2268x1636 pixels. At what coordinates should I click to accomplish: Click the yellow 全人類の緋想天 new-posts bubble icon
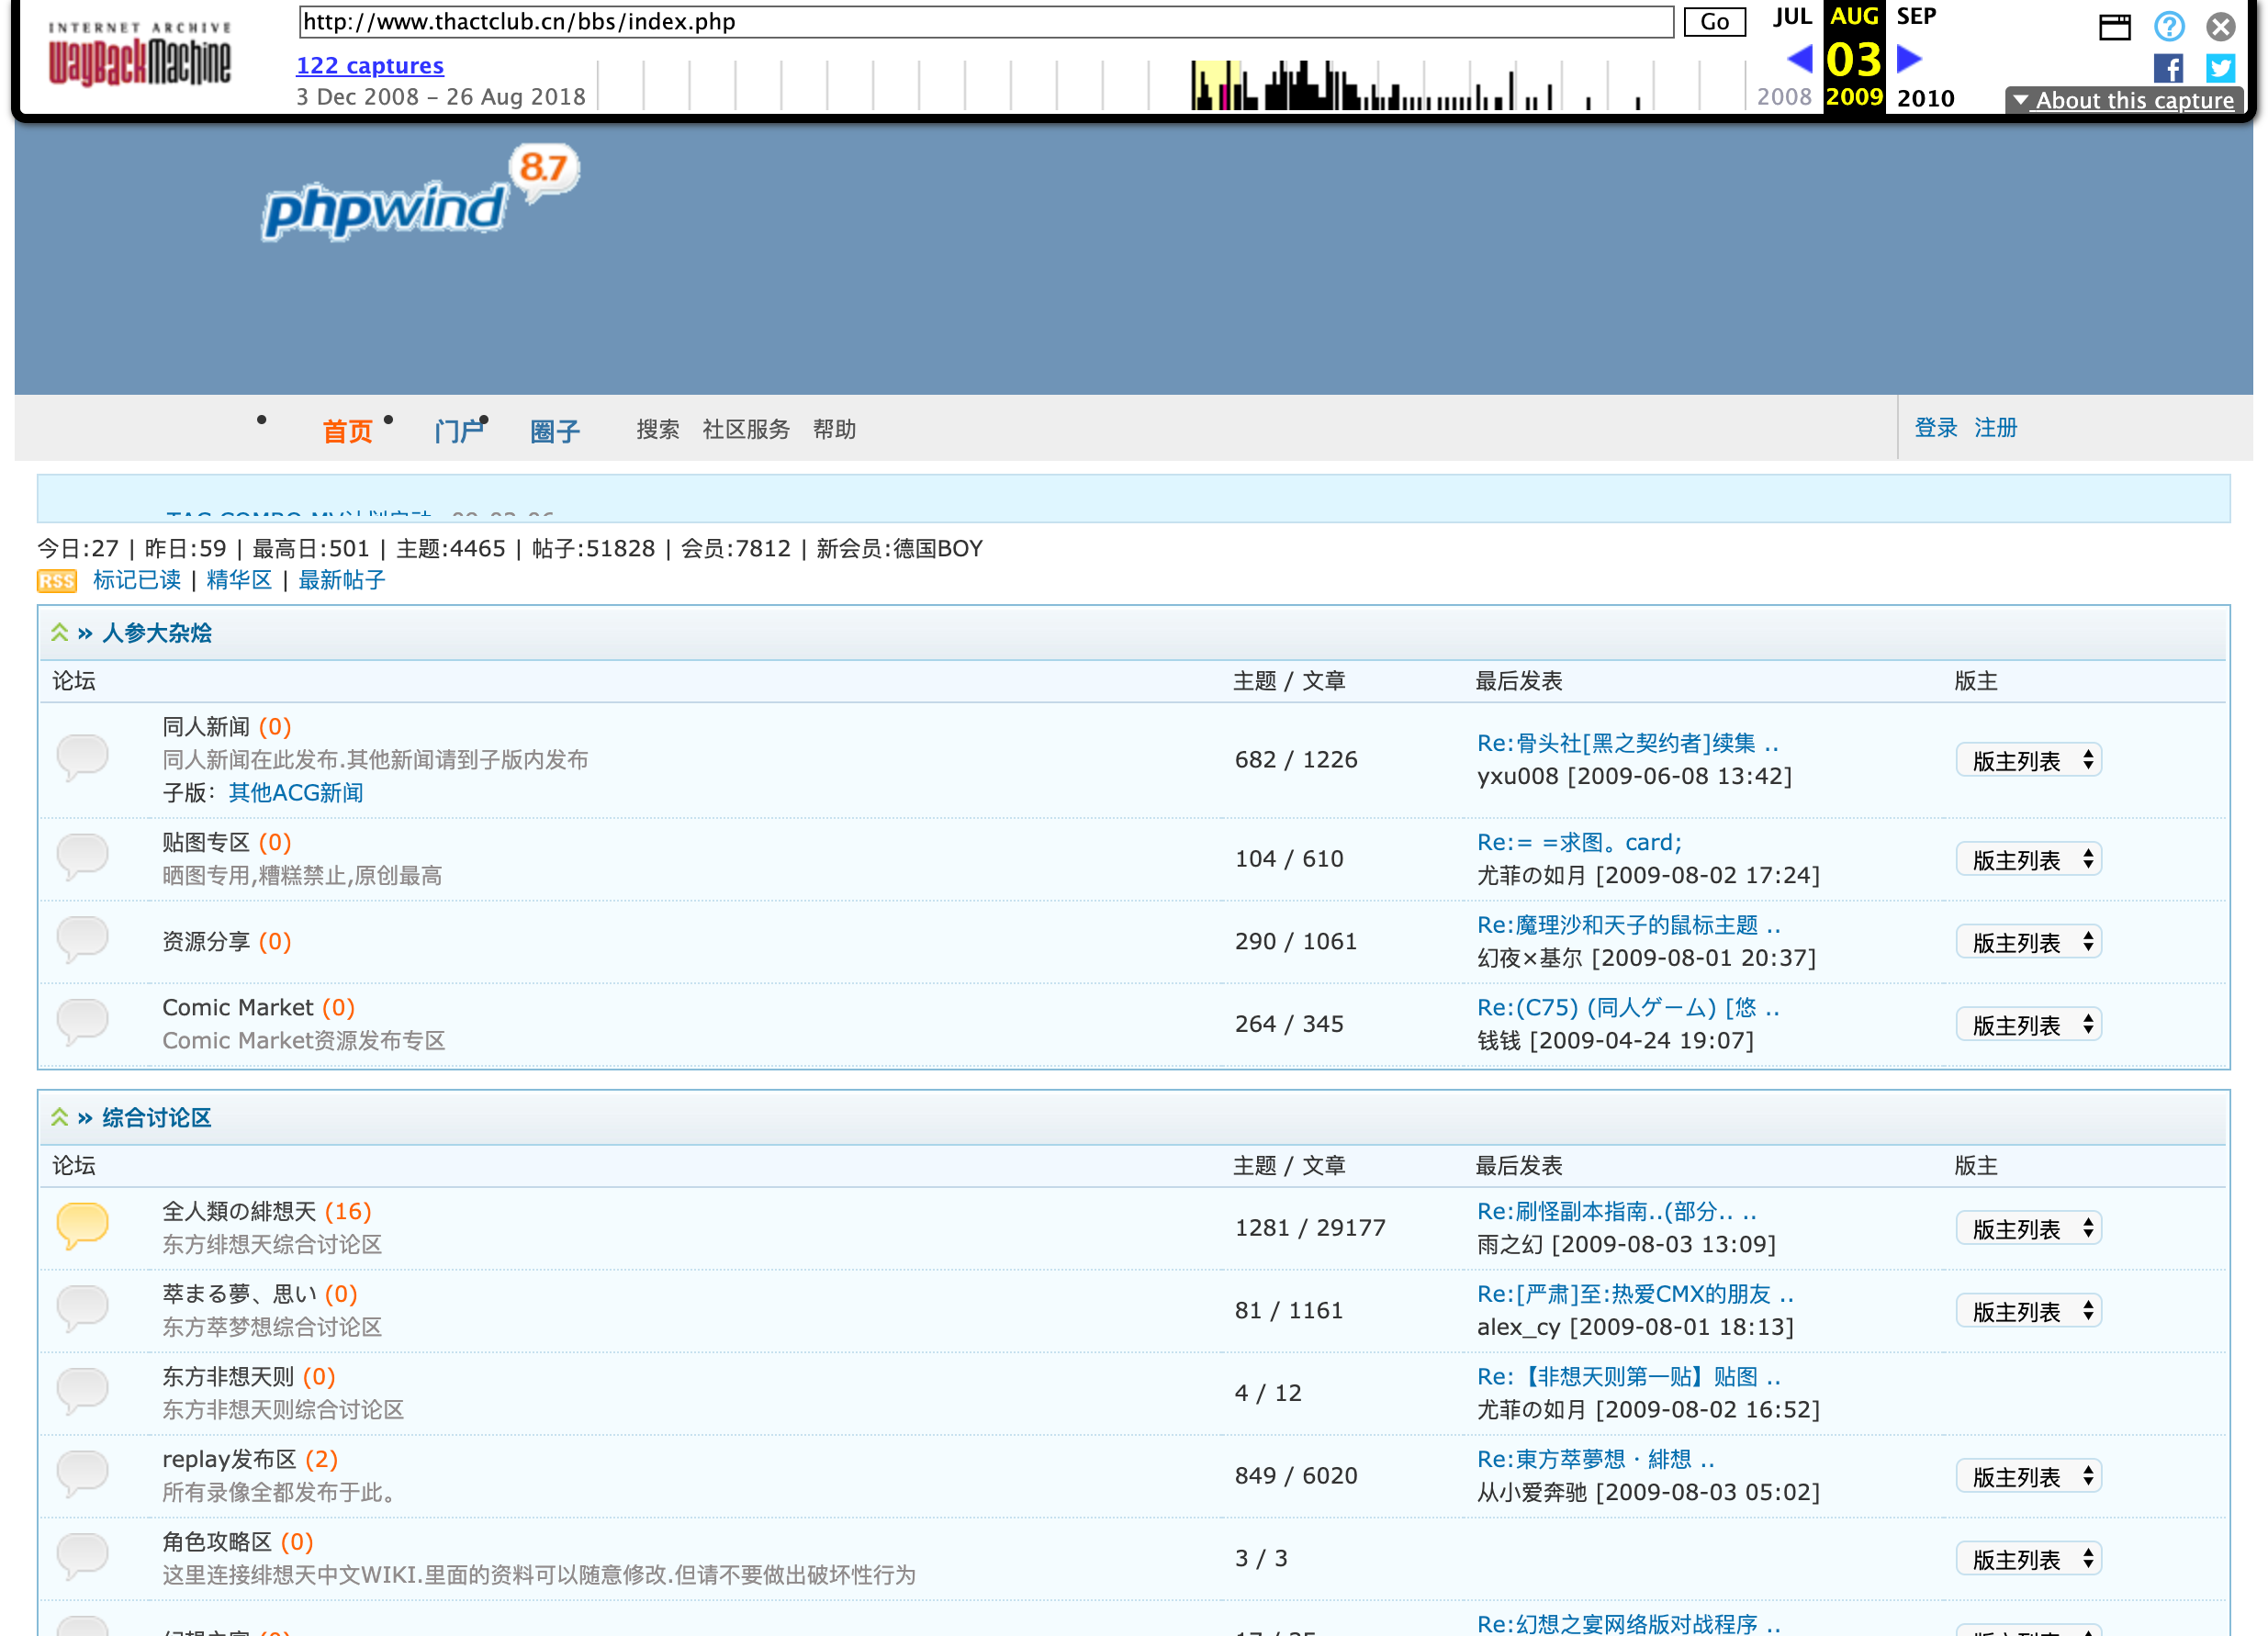point(82,1225)
